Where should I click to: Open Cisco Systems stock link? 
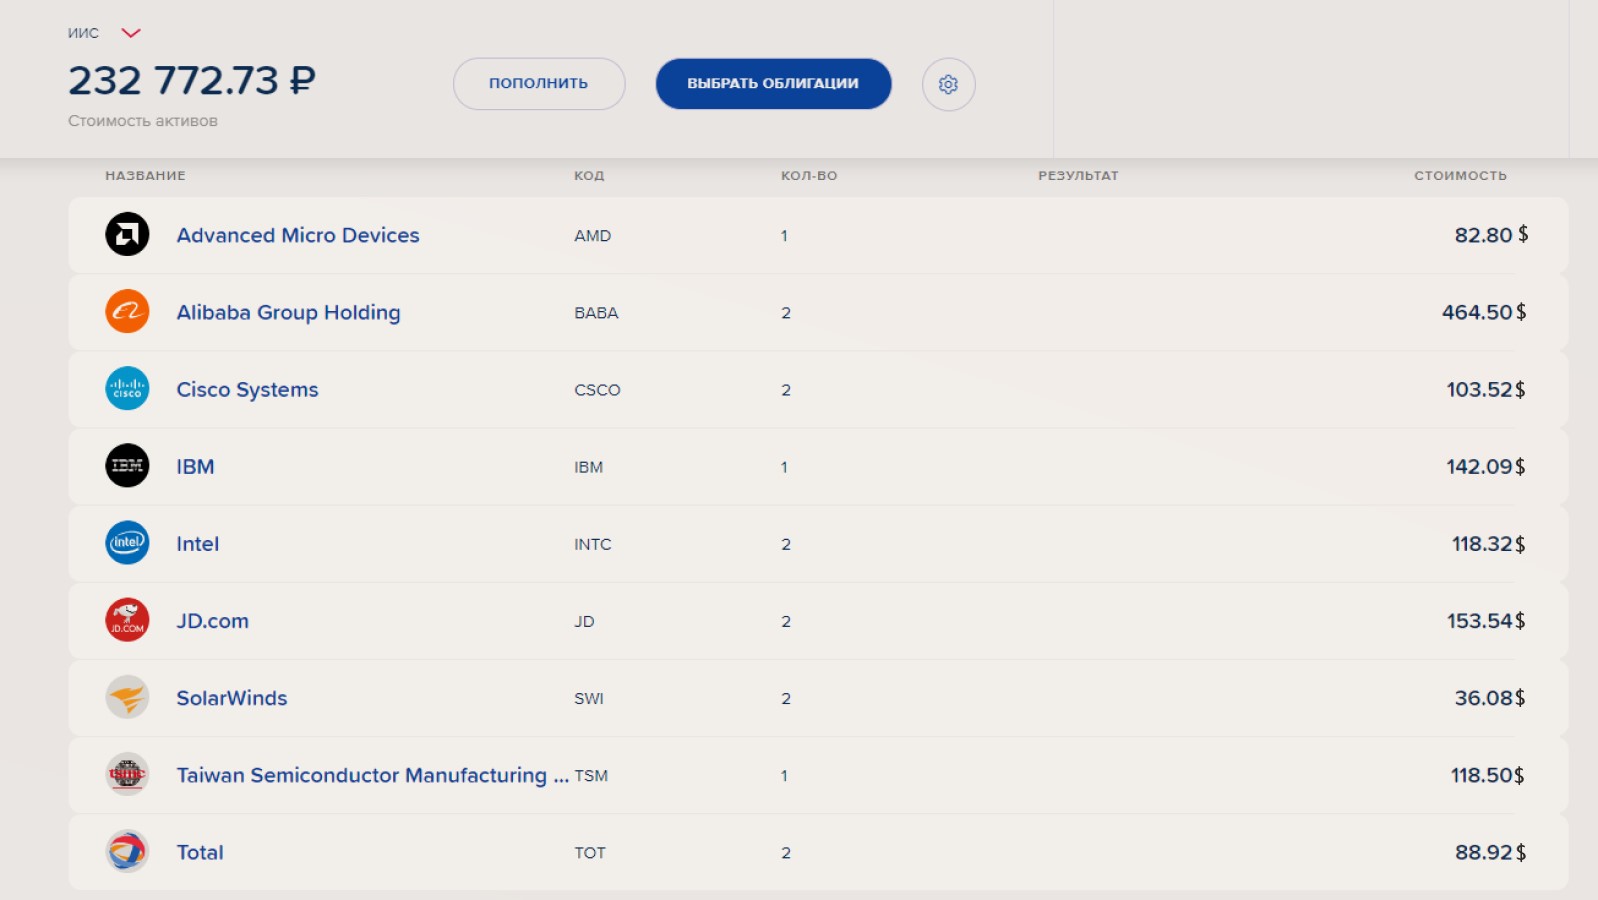coord(247,389)
